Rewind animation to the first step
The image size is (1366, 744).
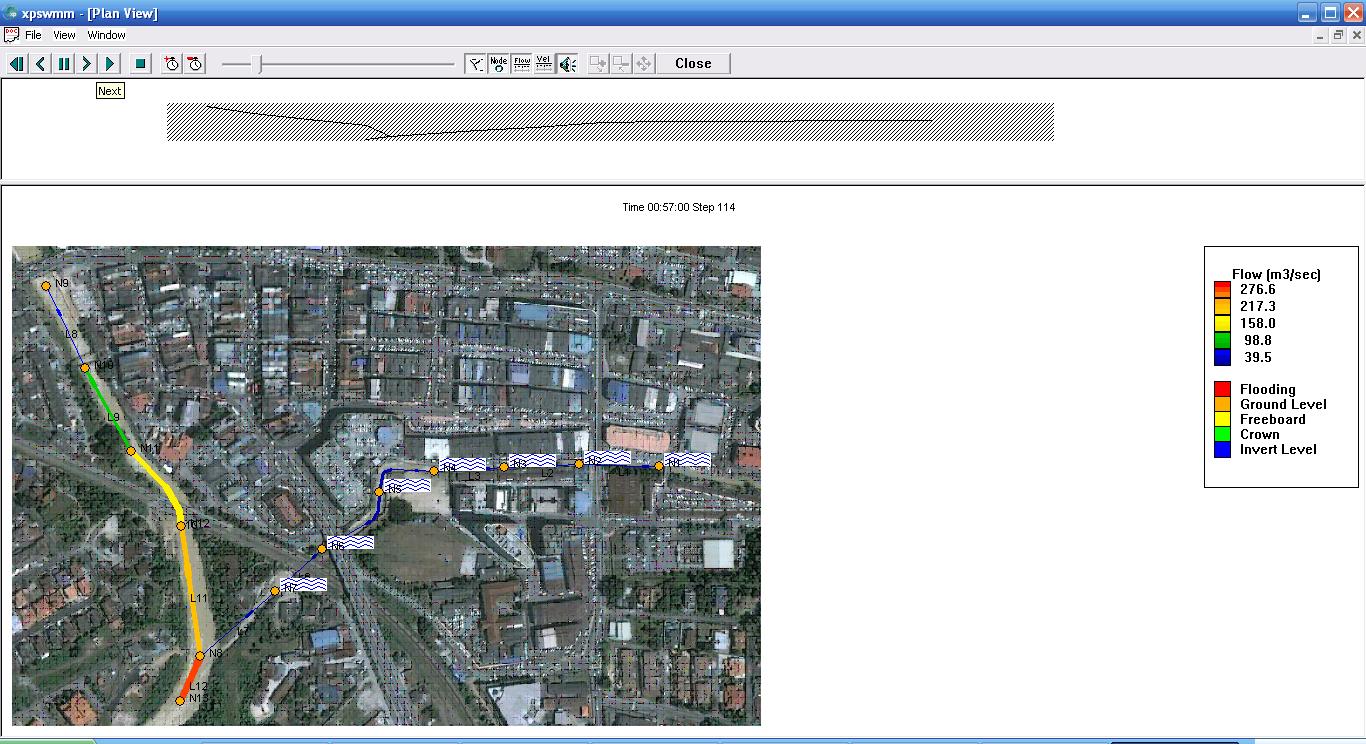17,64
